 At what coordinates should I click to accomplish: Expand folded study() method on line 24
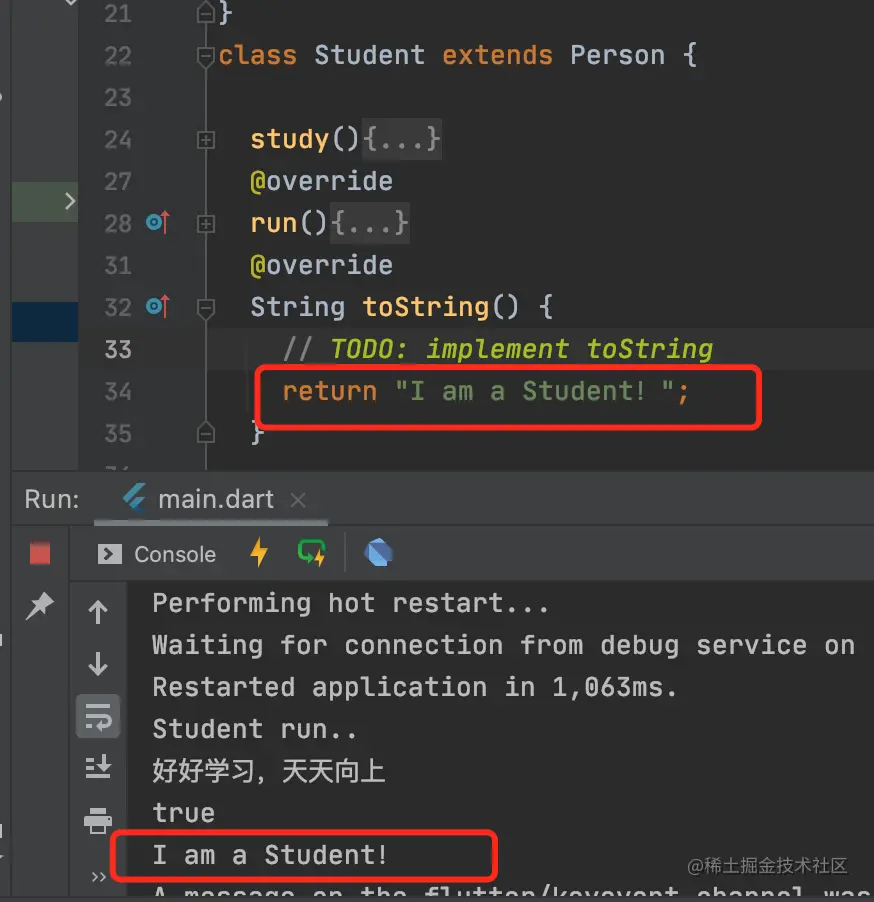click(x=205, y=140)
